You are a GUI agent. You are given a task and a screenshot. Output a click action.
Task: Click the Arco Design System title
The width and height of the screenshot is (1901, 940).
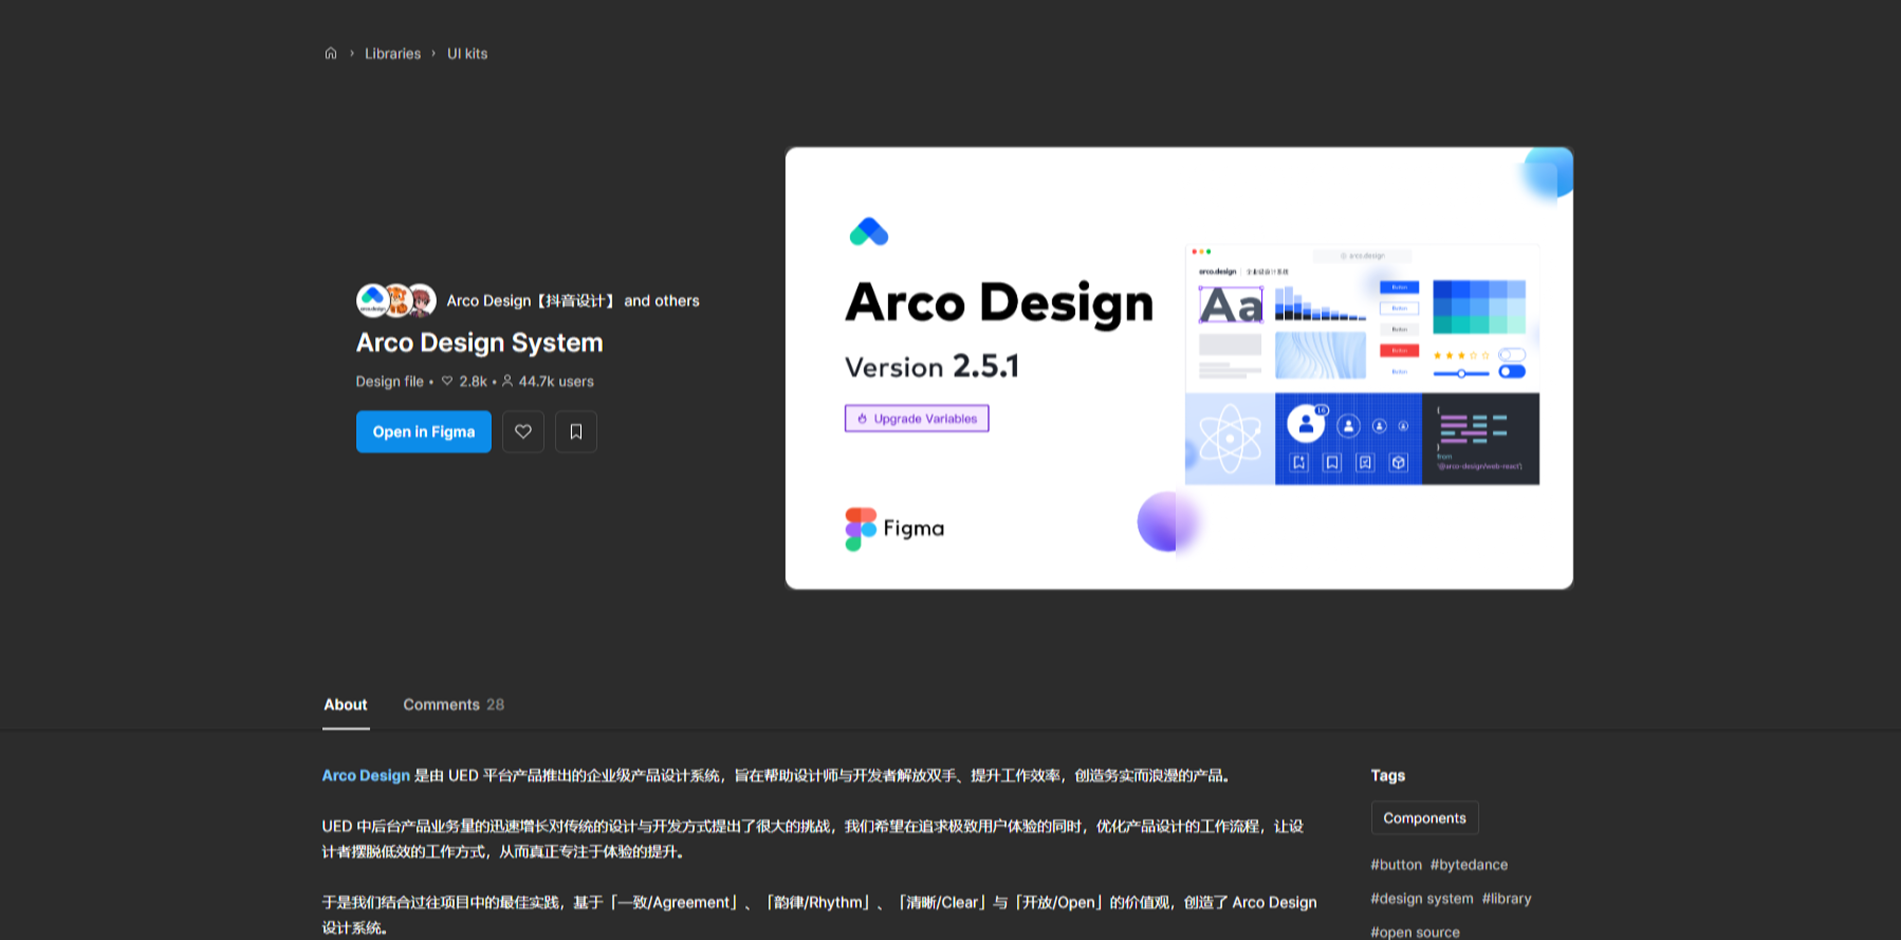pyautogui.click(x=479, y=343)
